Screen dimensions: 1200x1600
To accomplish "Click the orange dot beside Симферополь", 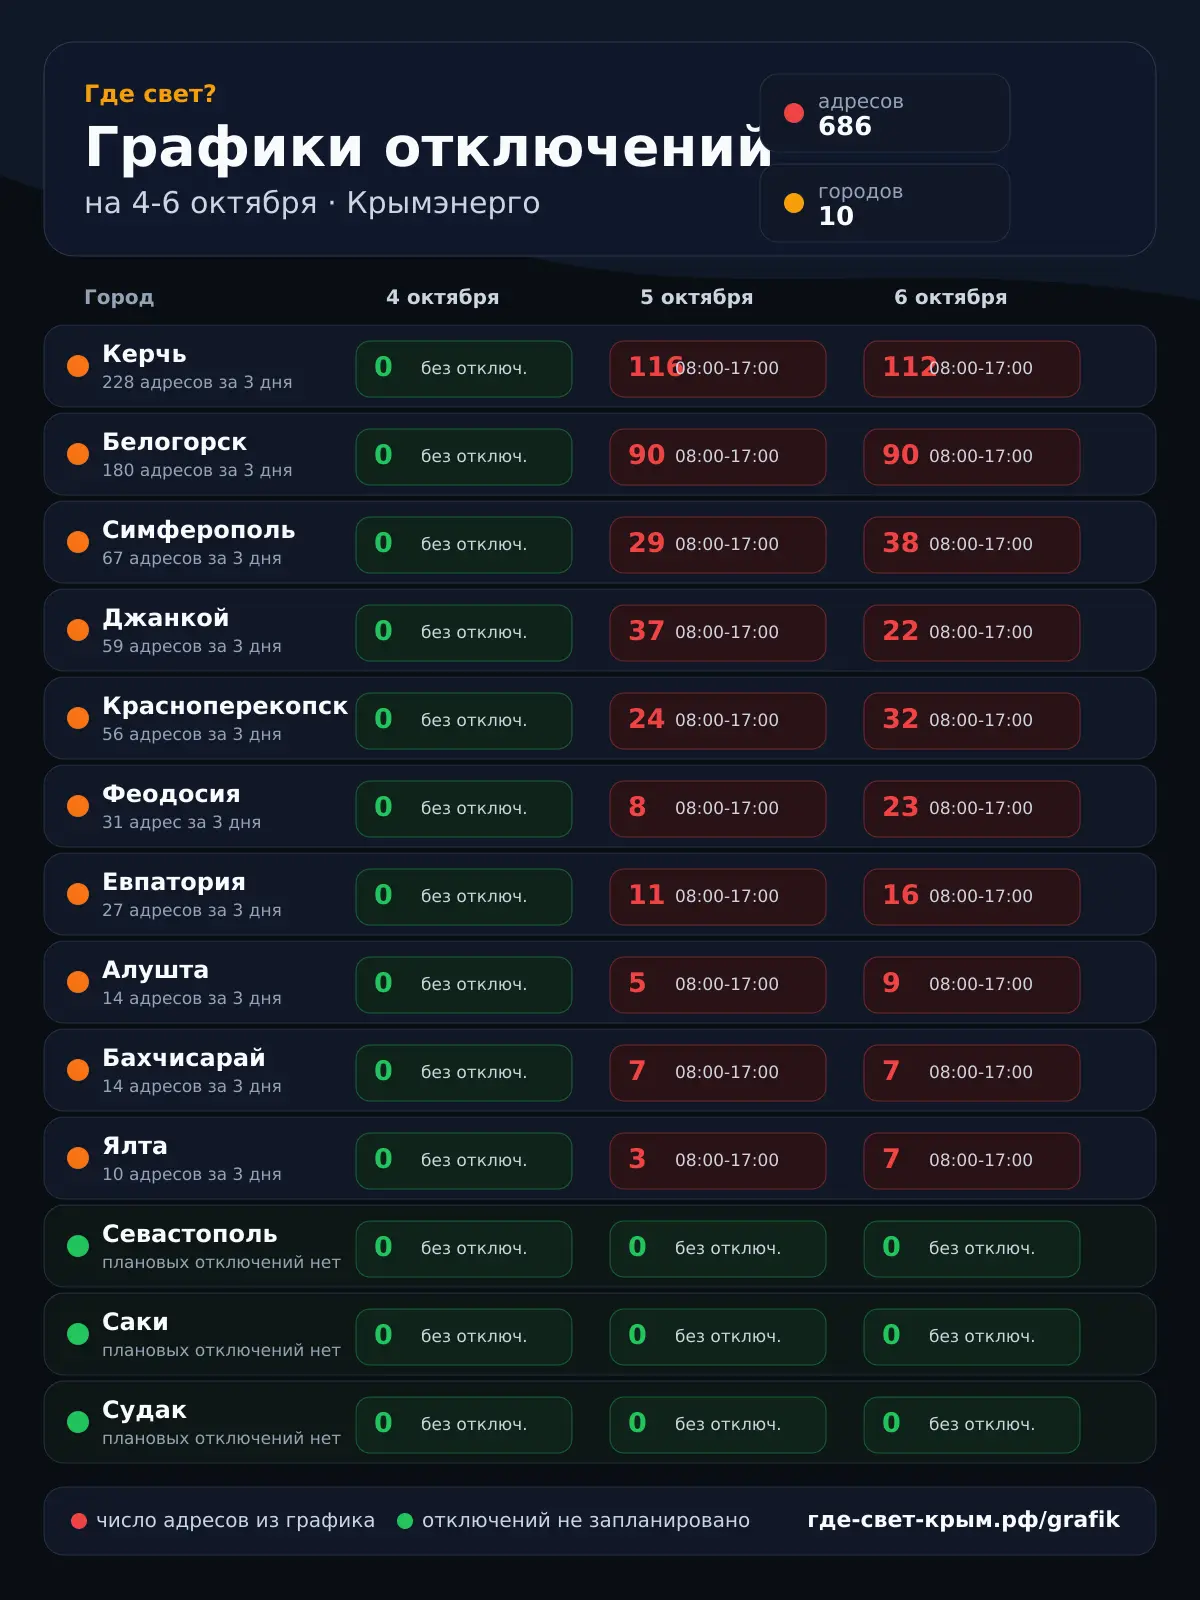I will pyautogui.click(x=78, y=542).
